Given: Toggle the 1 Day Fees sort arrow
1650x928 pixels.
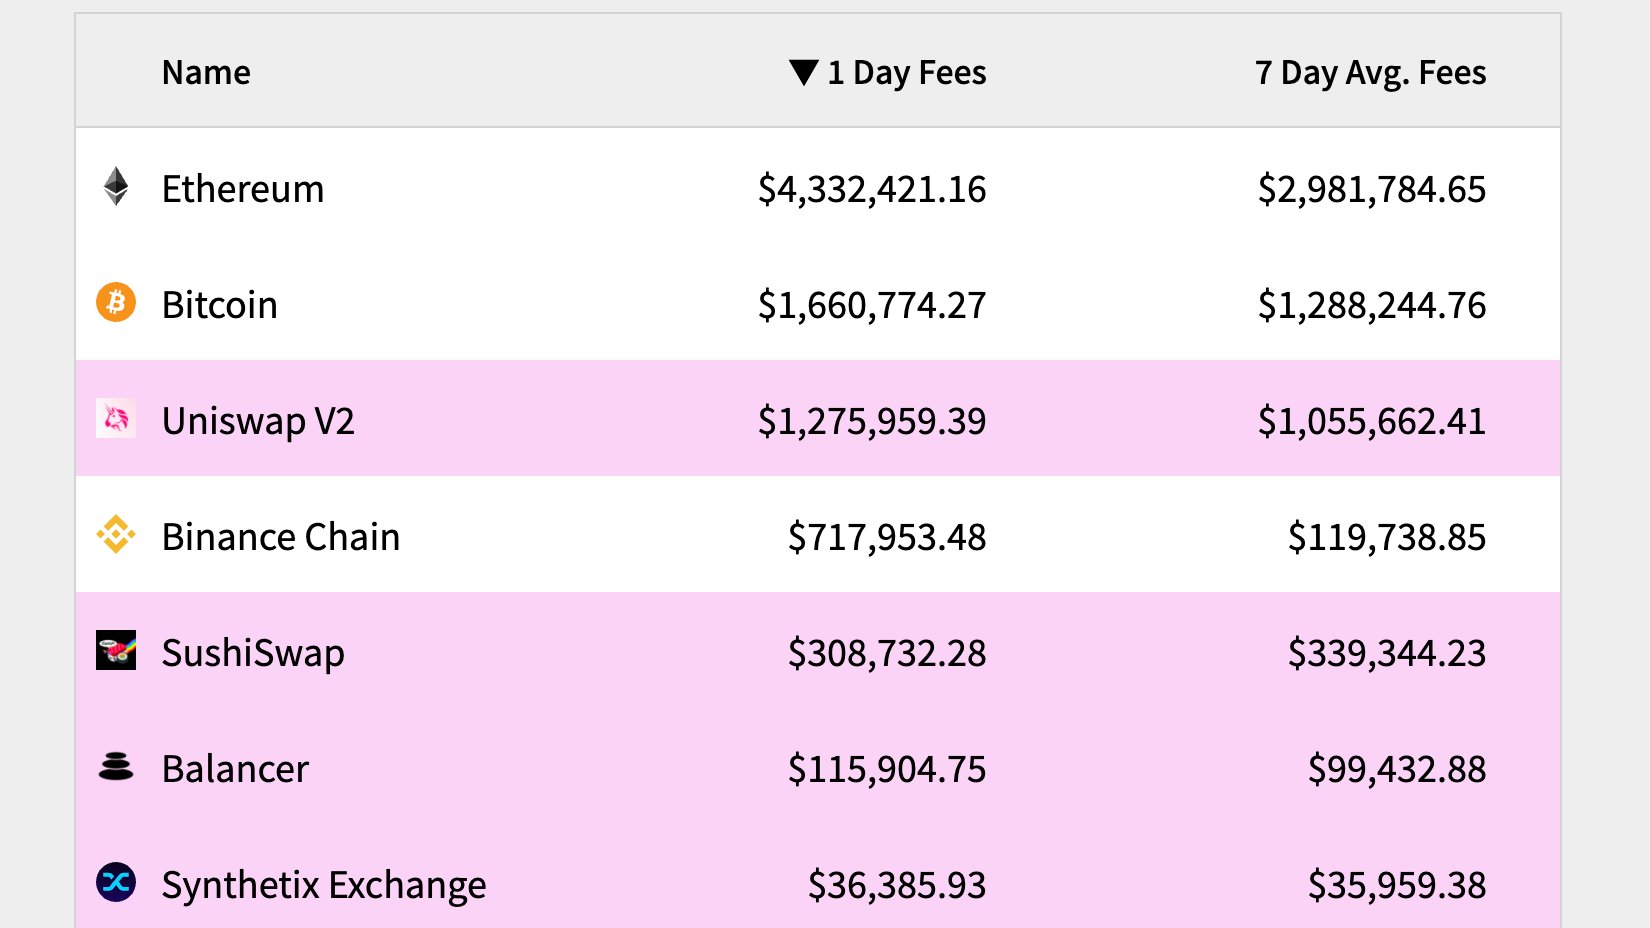Looking at the screenshot, I should [803, 72].
